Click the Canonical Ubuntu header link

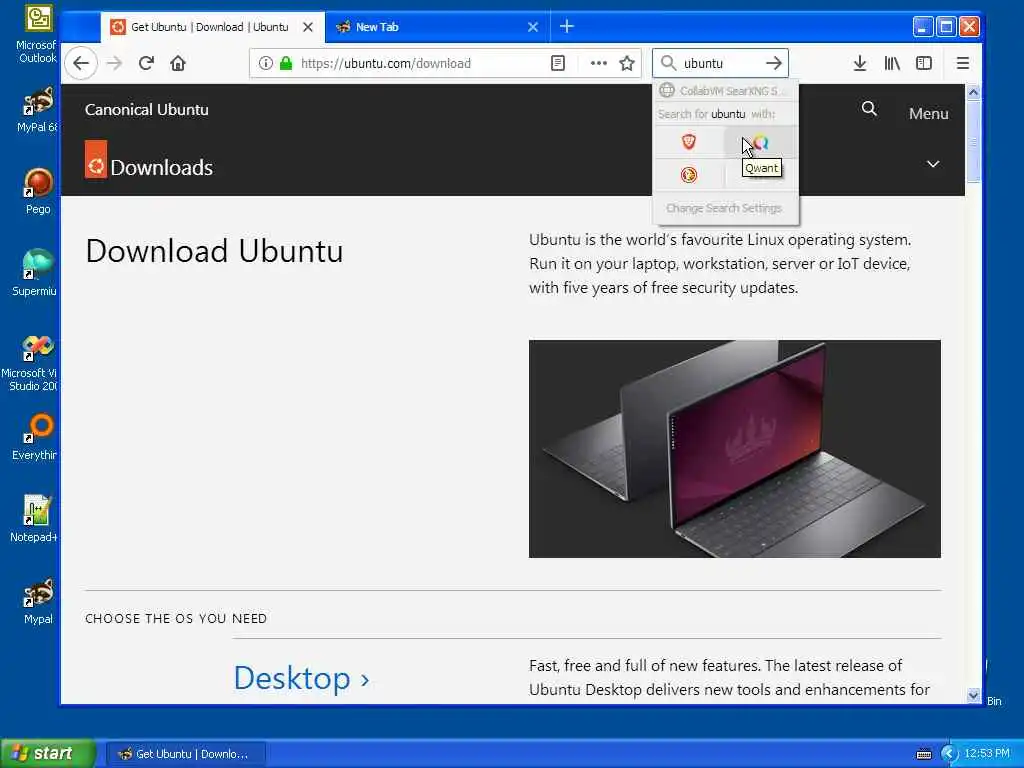(x=147, y=110)
